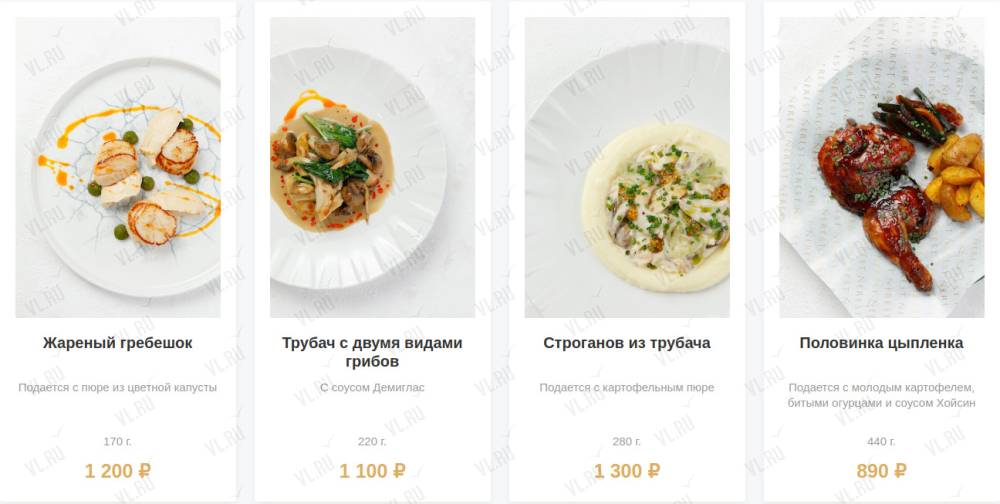The image size is (1000, 504).
Task: Click the картофельным пюре description text
Action: tap(627, 387)
